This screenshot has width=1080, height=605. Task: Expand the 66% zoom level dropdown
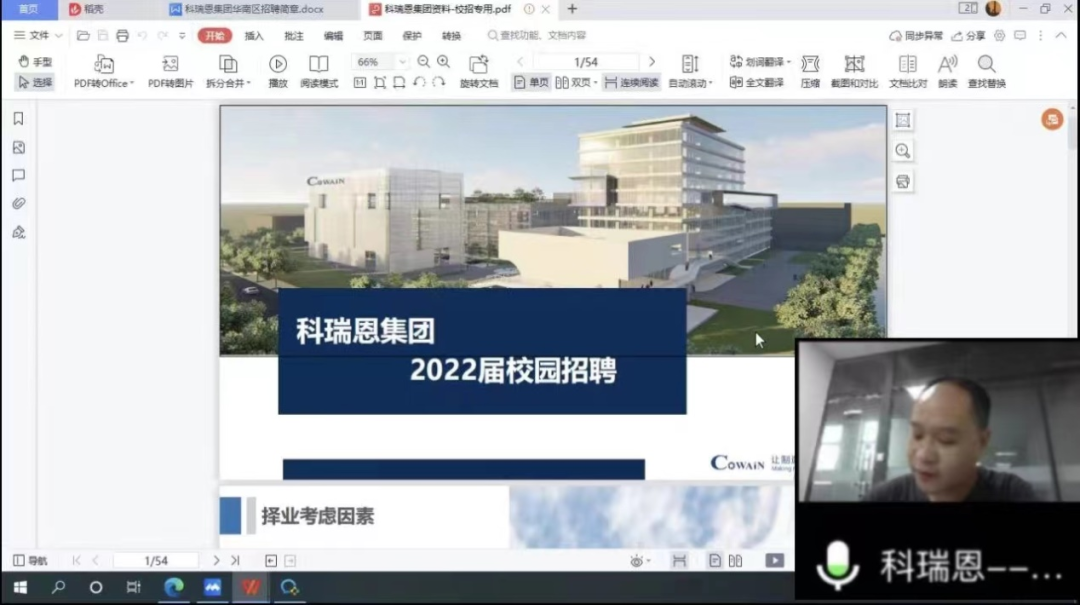coord(402,62)
